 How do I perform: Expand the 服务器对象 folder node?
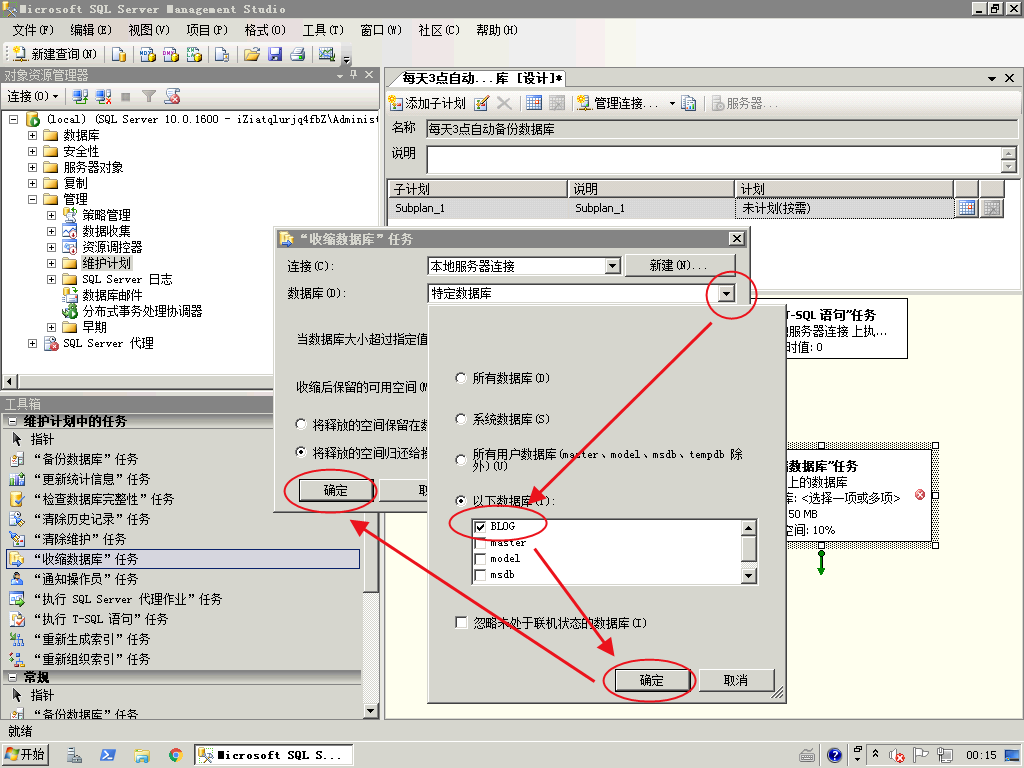point(33,167)
